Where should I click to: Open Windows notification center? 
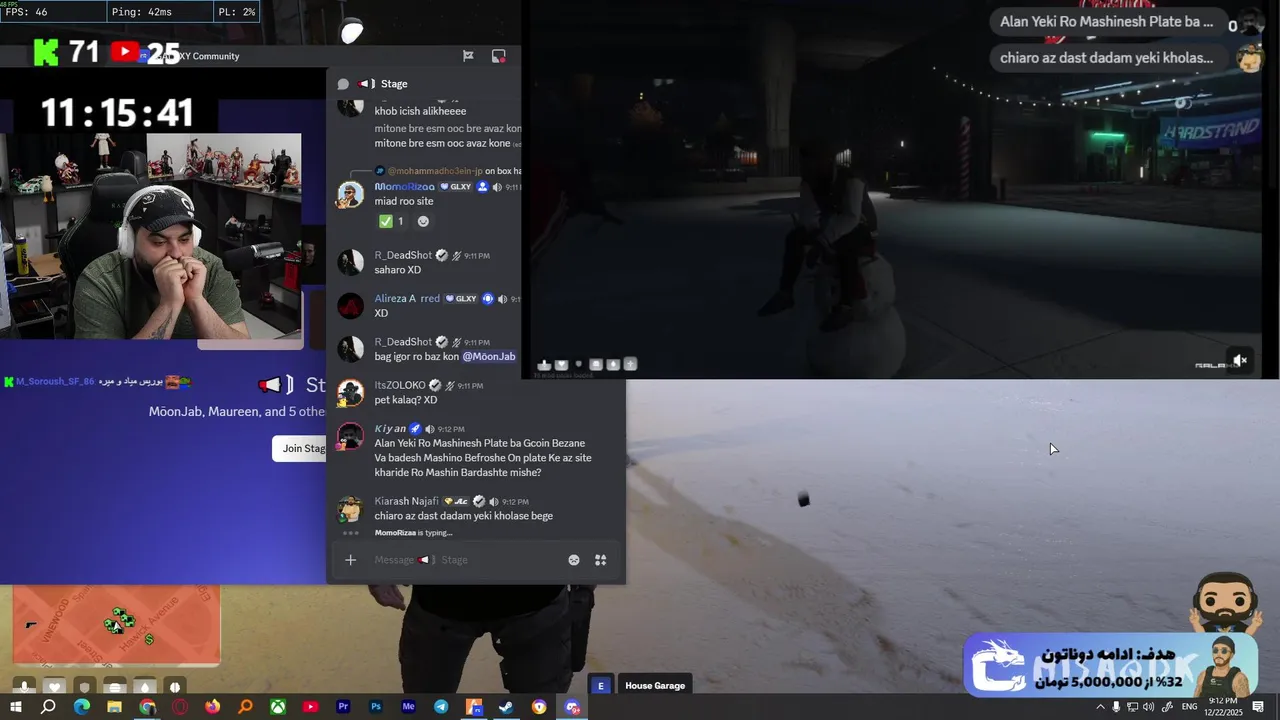point(1258,707)
